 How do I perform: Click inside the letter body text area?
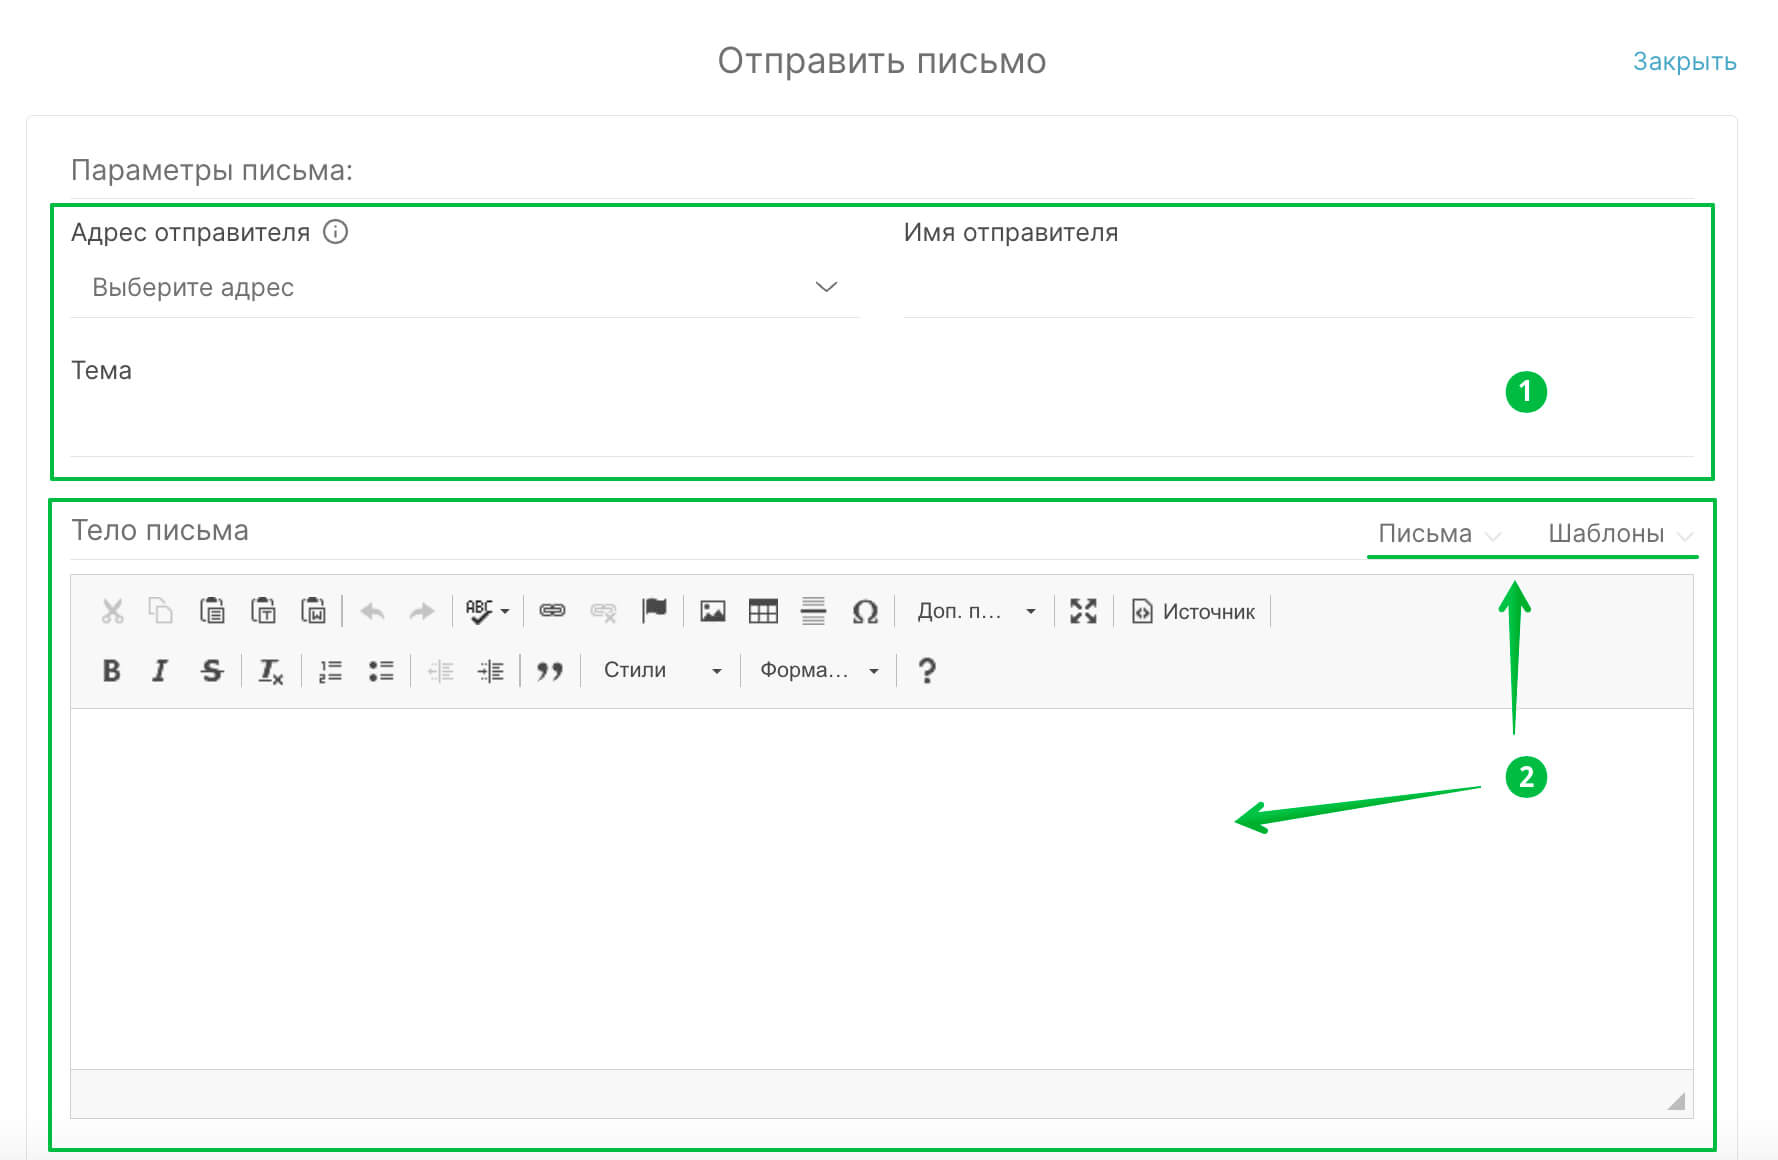point(882,889)
